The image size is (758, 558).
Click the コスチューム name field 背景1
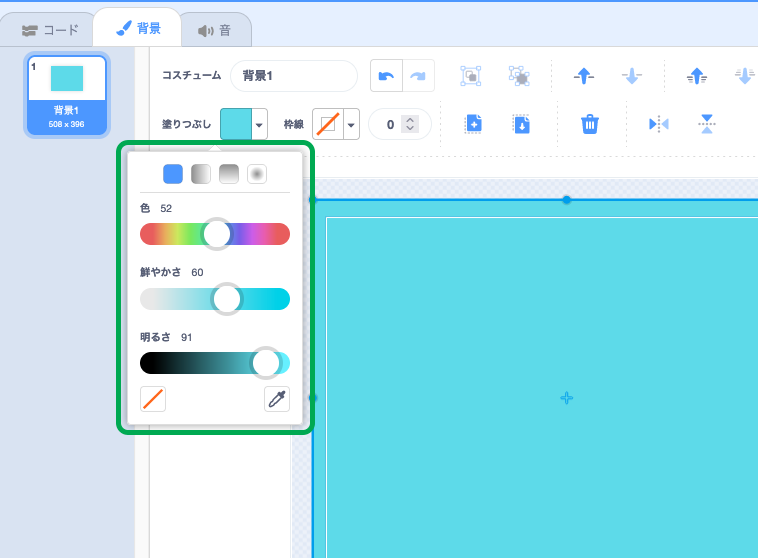point(294,76)
